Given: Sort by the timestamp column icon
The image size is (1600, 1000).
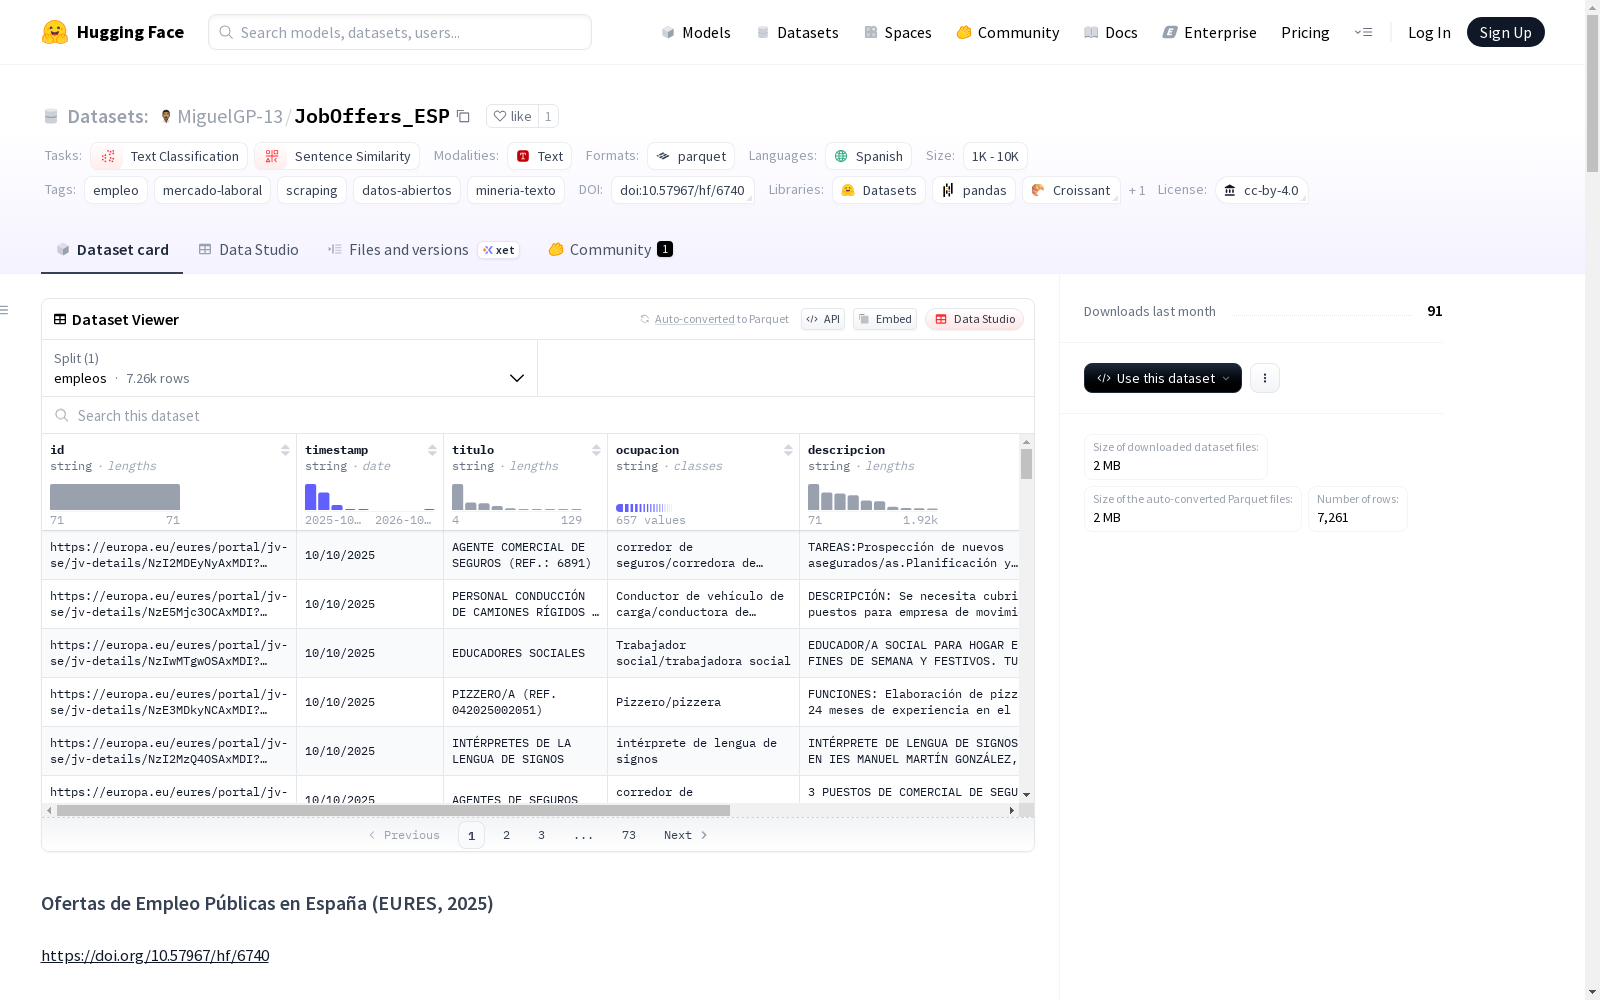Looking at the screenshot, I should 432,450.
